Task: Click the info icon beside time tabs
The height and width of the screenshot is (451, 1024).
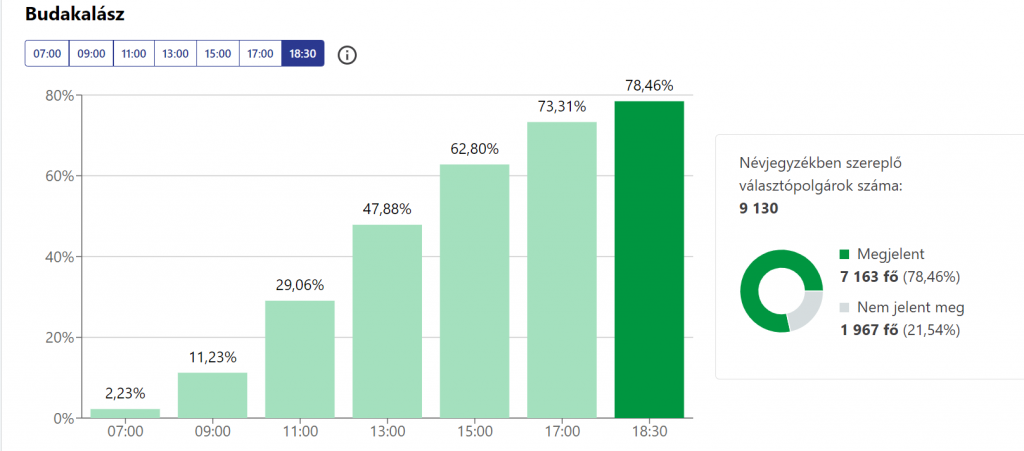Action: [347, 54]
